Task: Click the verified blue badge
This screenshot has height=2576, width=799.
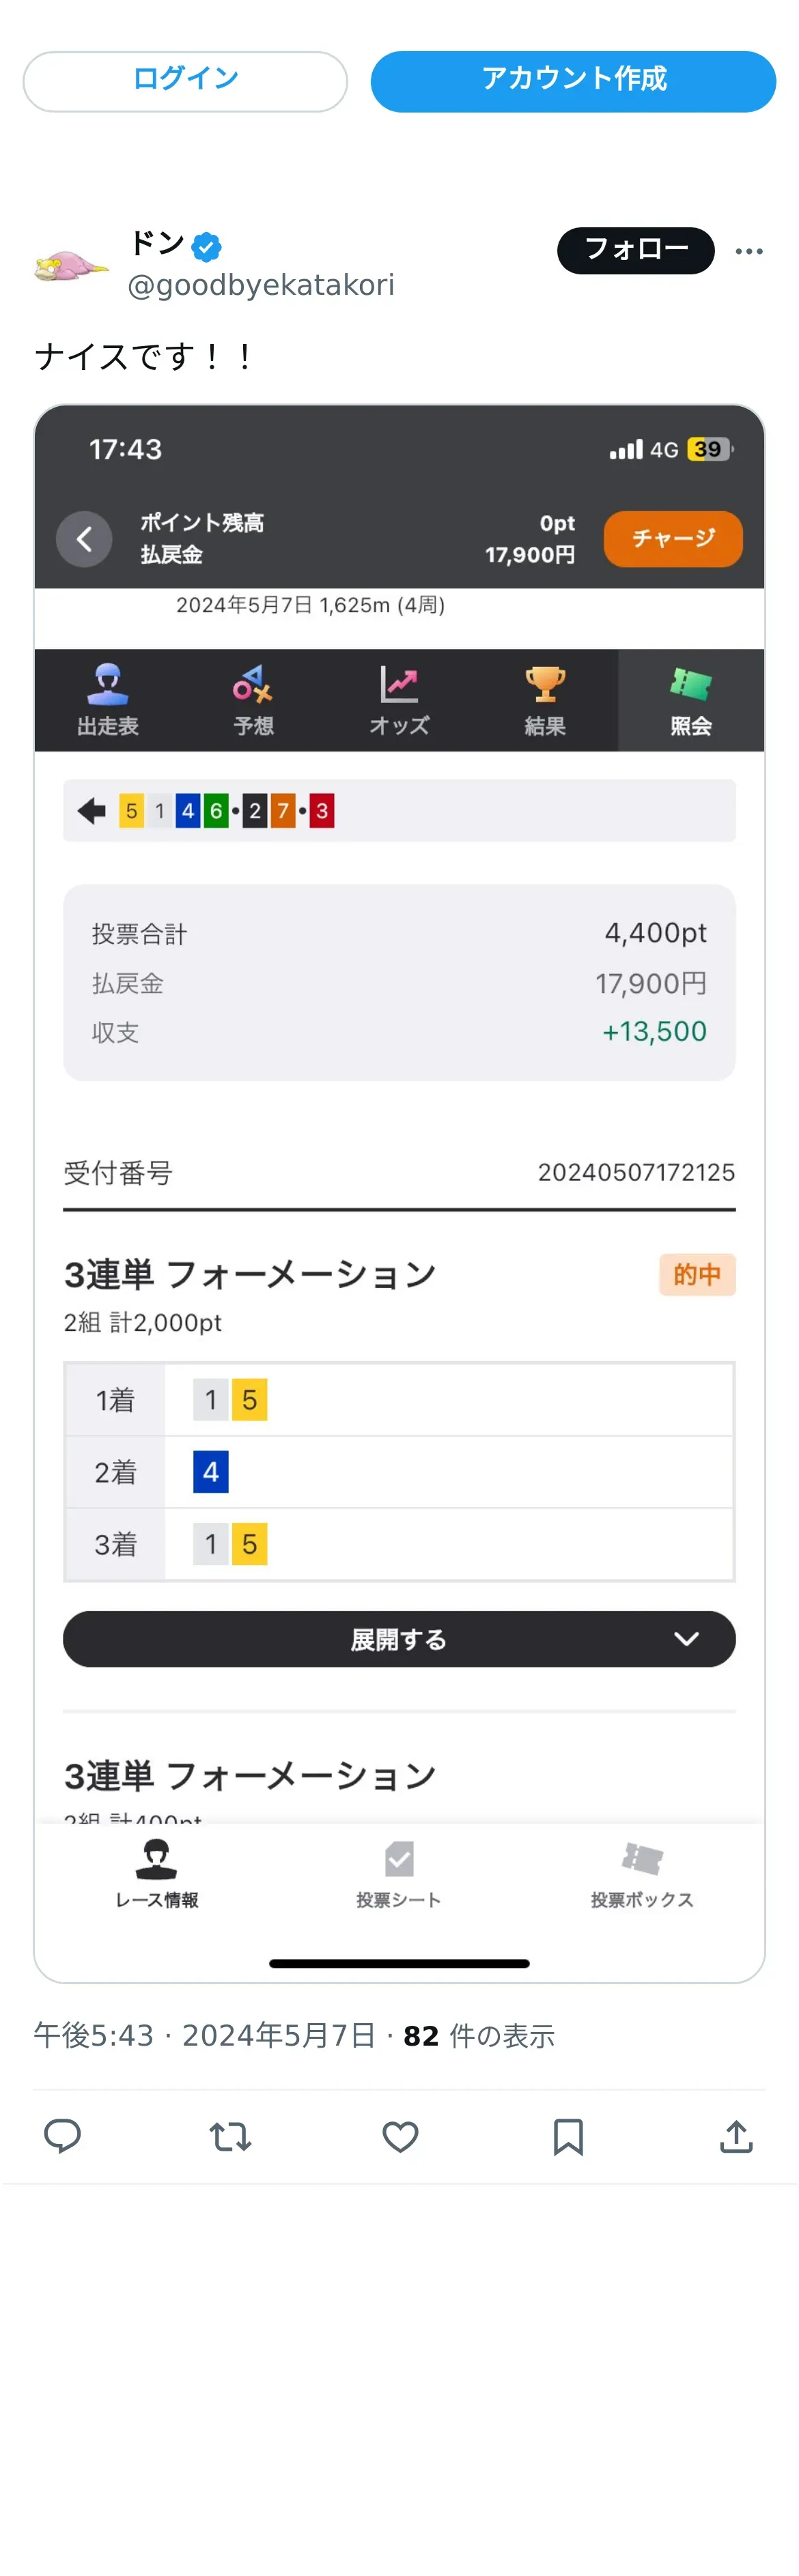Action: (207, 246)
